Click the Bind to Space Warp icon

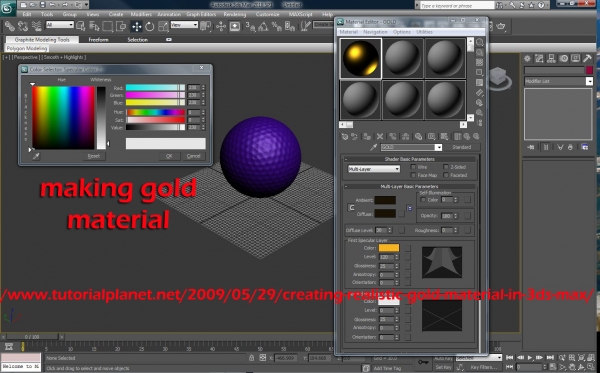37,26
